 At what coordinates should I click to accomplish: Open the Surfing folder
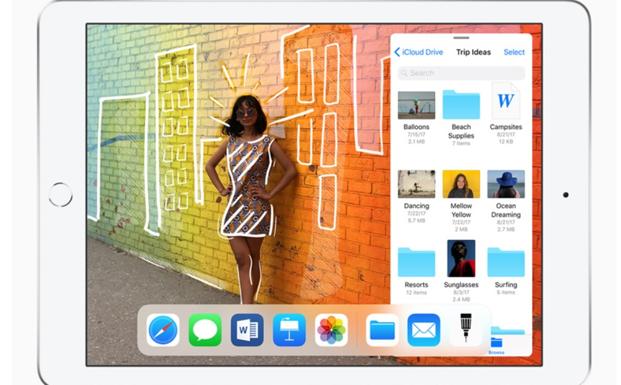506,262
